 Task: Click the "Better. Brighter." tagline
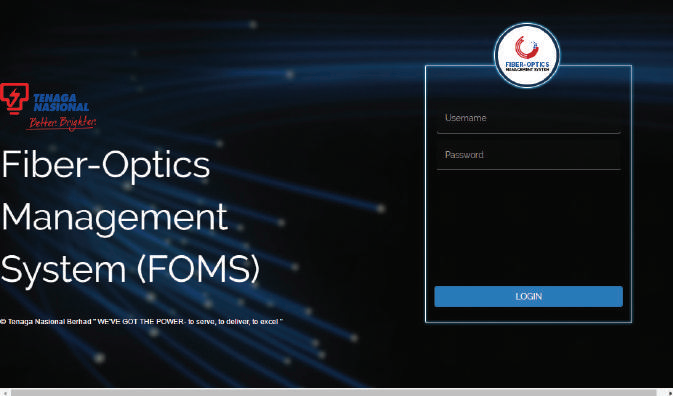tap(61, 123)
